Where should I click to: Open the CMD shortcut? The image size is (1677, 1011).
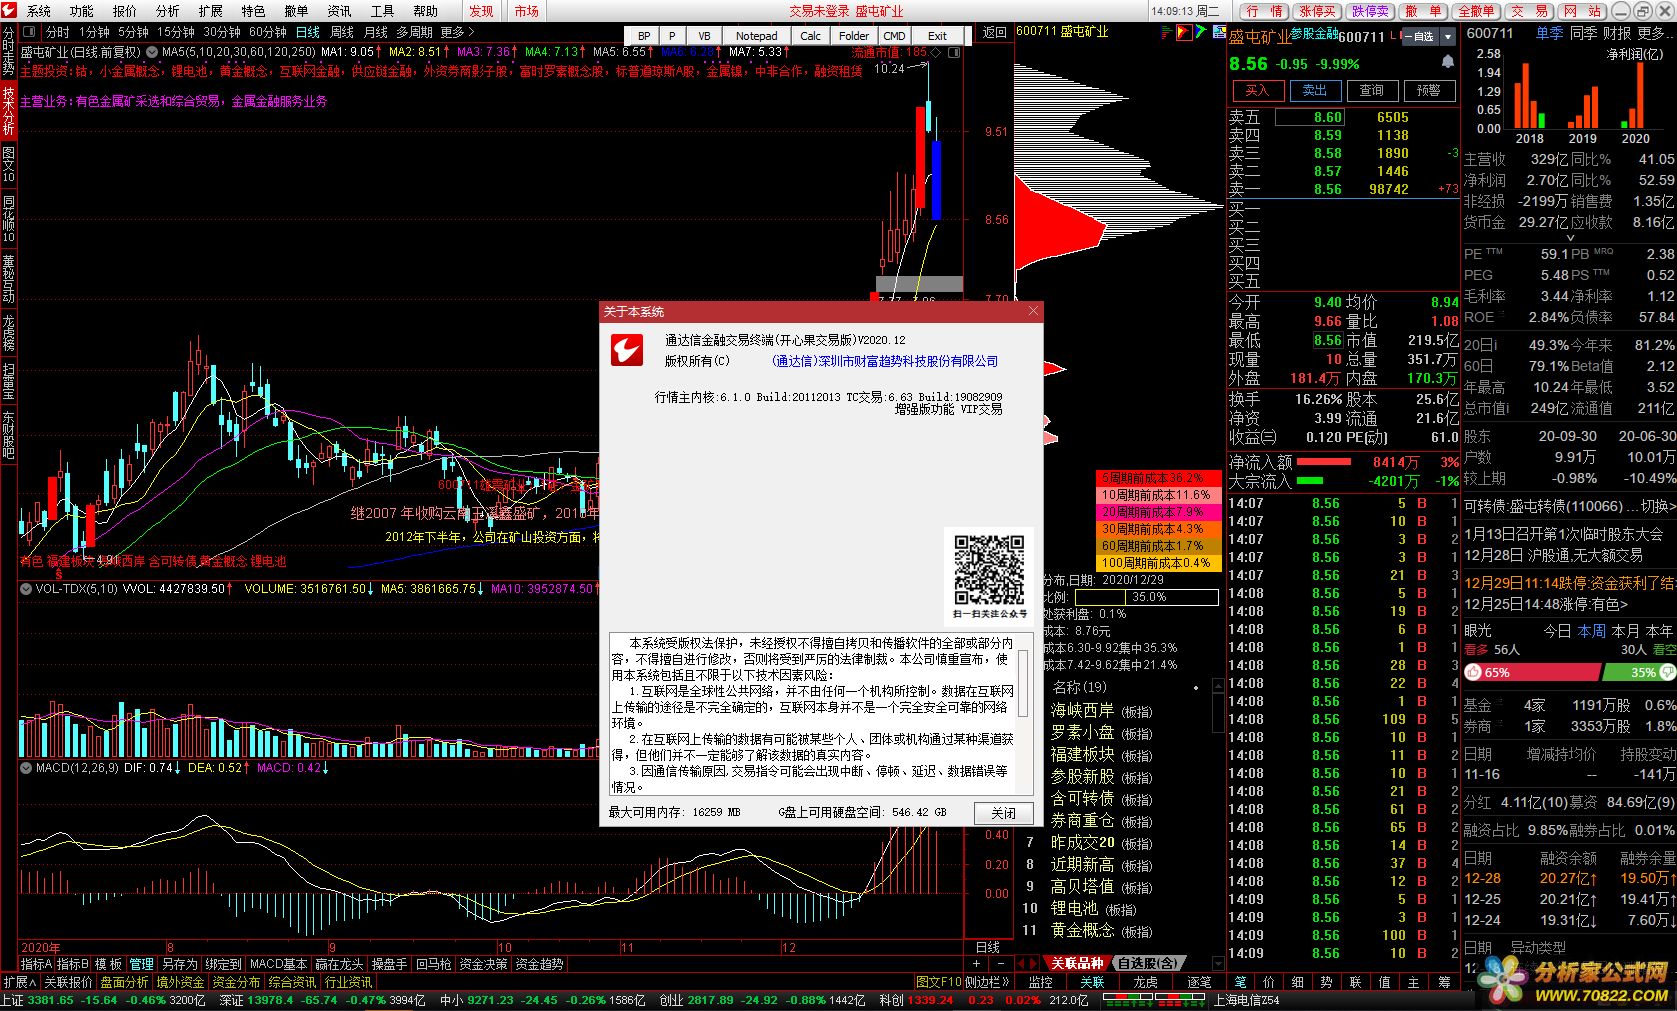894,35
